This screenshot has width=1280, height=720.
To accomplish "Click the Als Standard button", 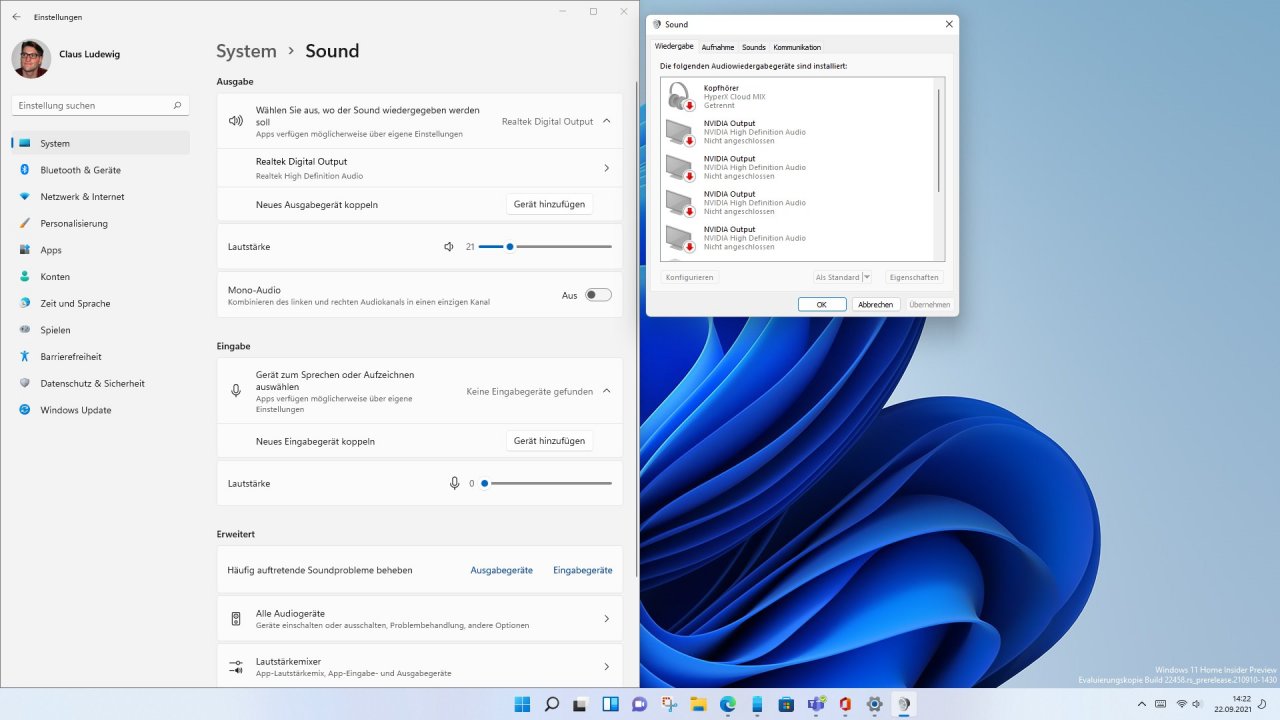I will click(837, 277).
